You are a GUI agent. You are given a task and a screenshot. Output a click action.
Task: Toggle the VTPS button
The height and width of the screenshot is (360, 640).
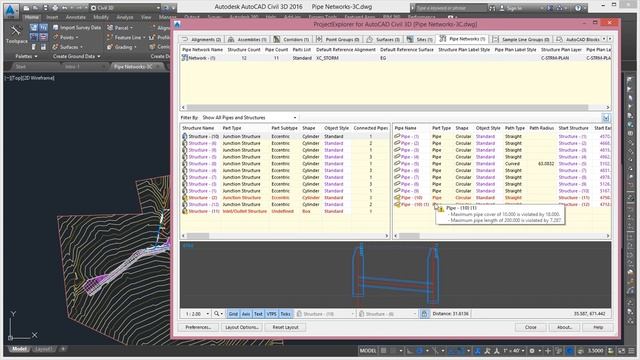coord(271,314)
